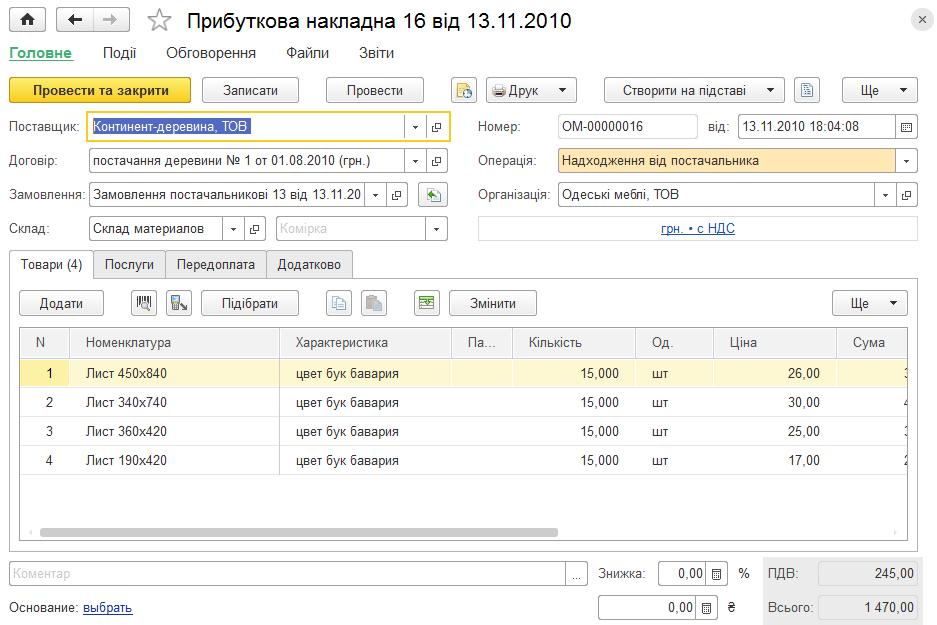The width and height of the screenshot is (937, 625).
Task: Click the Додати row button
Action: point(62,303)
